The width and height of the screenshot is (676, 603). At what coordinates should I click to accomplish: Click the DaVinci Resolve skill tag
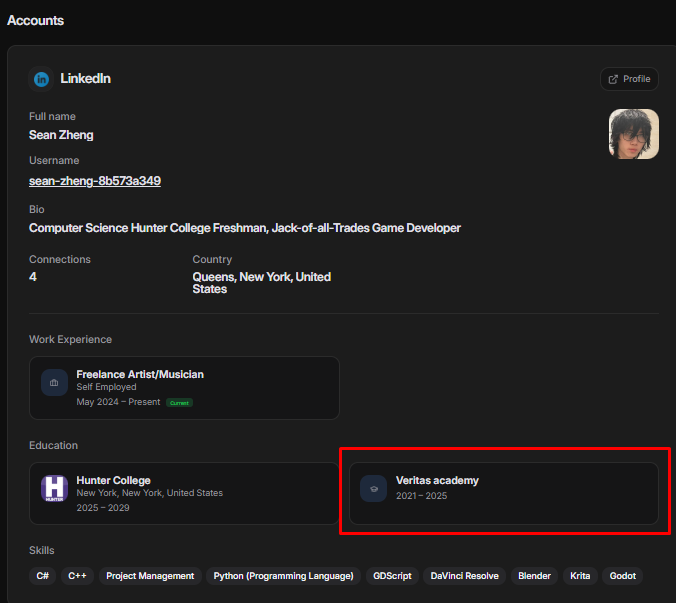coord(464,576)
